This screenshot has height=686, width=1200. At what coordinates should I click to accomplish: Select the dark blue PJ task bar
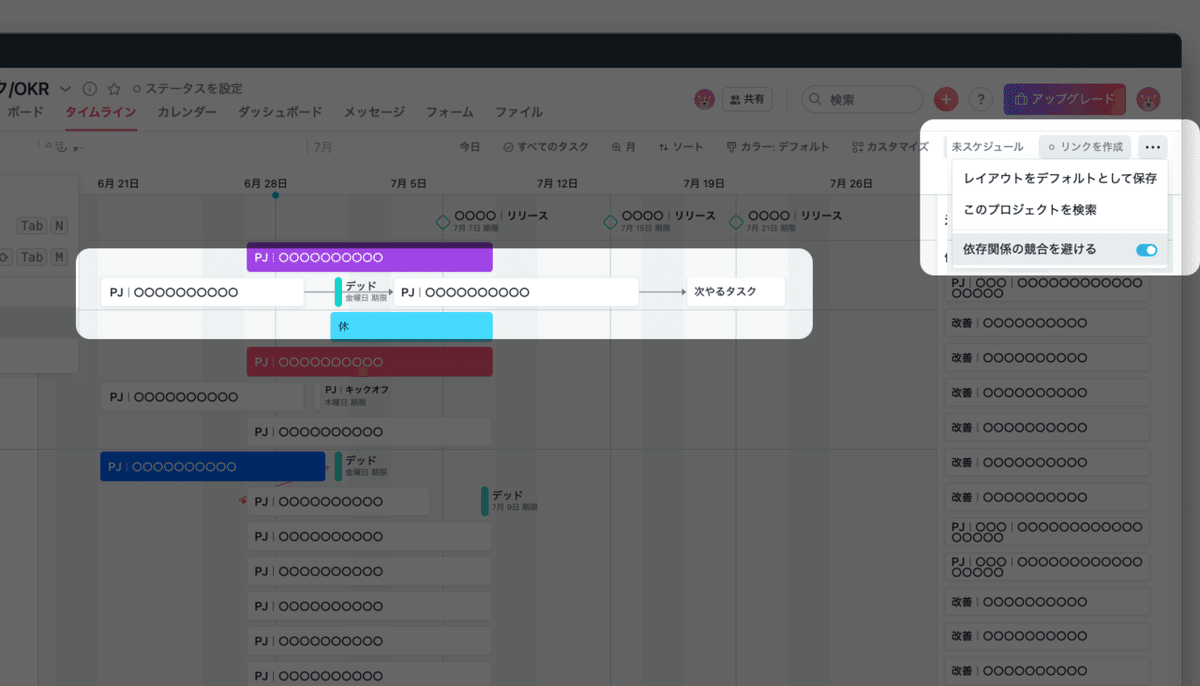pos(212,466)
